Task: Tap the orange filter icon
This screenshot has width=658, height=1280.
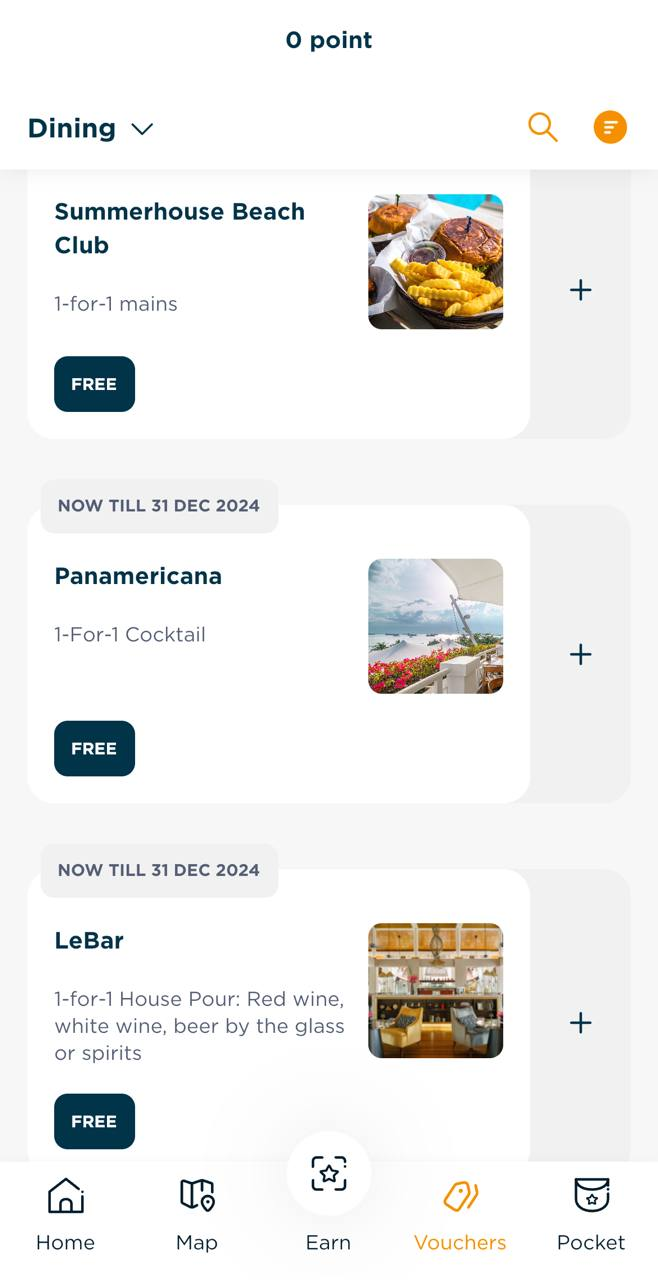Action: tap(610, 127)
